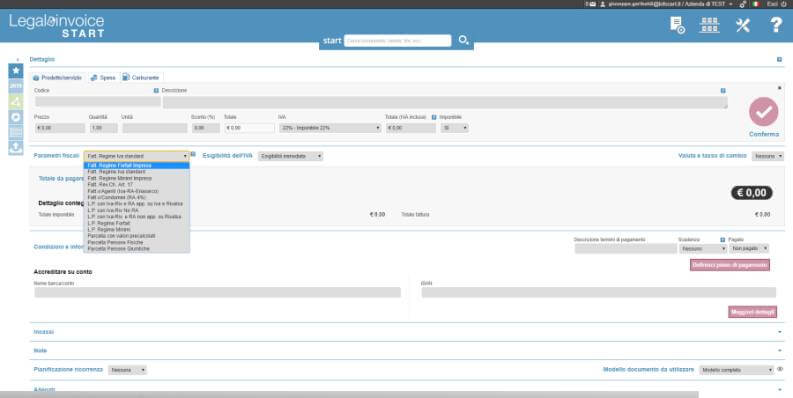Screen dimensions: 793x398
Task: Click the info icon next to Parametri fiscali dropdown
Action: 193,154
